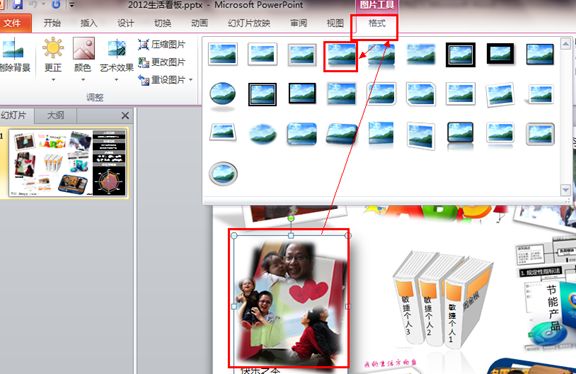Apply the red-highlighted soft edge rectangle style
Screen dimensions: 576x374
(341, 56)
